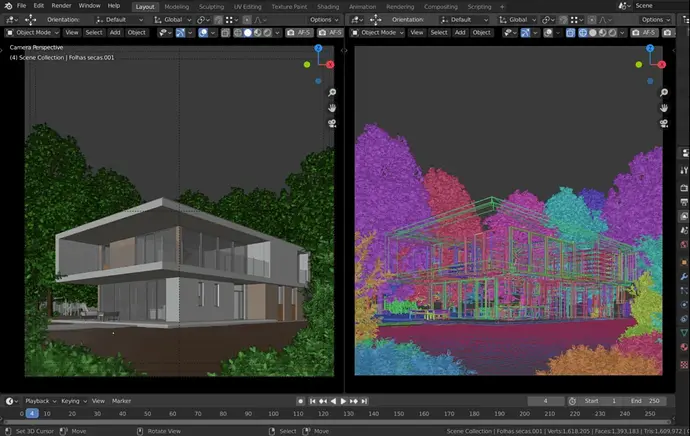Image resolution: width=690 pixels, height=436 pixels.
Task: Toggle the camera view icon in right viewport
Action: click(x=664, y=123)
